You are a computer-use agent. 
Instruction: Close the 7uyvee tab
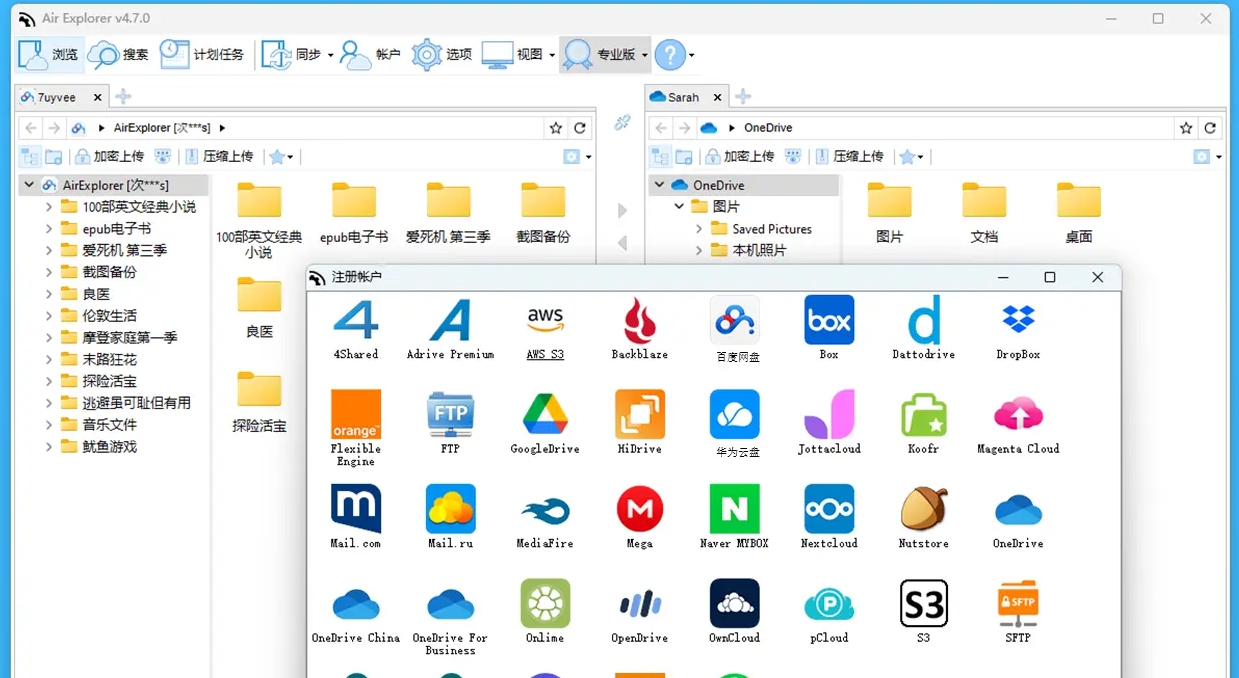pos(98,97)
